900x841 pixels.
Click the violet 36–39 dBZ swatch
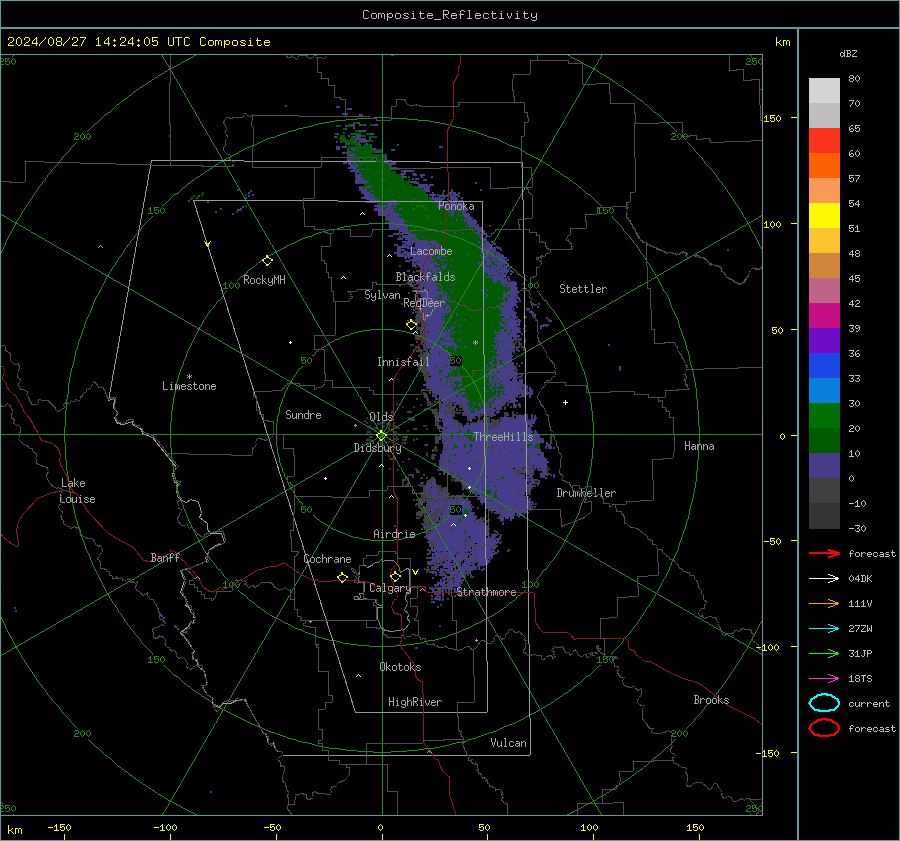click(824, 340)
